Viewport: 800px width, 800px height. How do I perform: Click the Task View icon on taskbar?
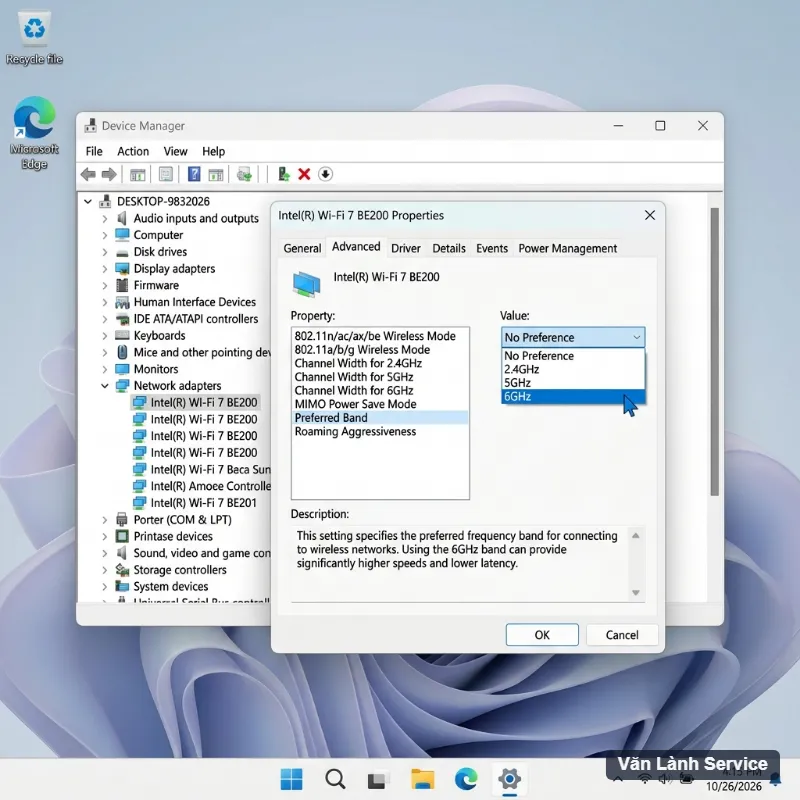coord(378,780)
